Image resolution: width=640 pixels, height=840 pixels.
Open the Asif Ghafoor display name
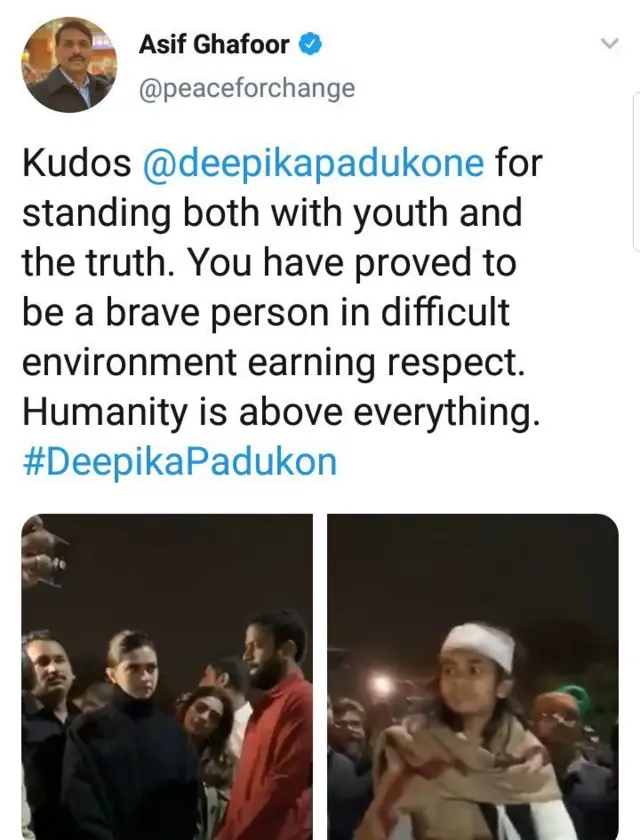(x=214, y=44)
